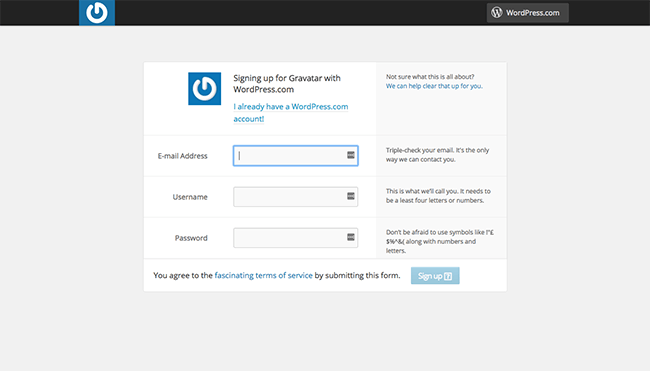Viewport: 650px width, 371px height.
Task: Click "Don't be afraid to use symbols" hint
Action: (440, 241)
